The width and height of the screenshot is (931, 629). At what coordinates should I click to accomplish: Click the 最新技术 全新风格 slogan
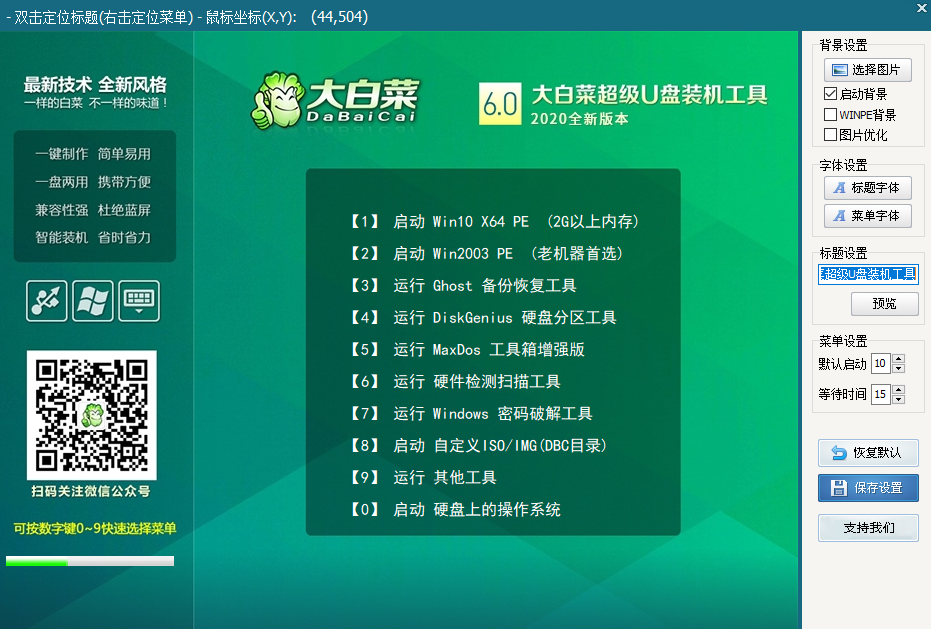pos(95,85)
